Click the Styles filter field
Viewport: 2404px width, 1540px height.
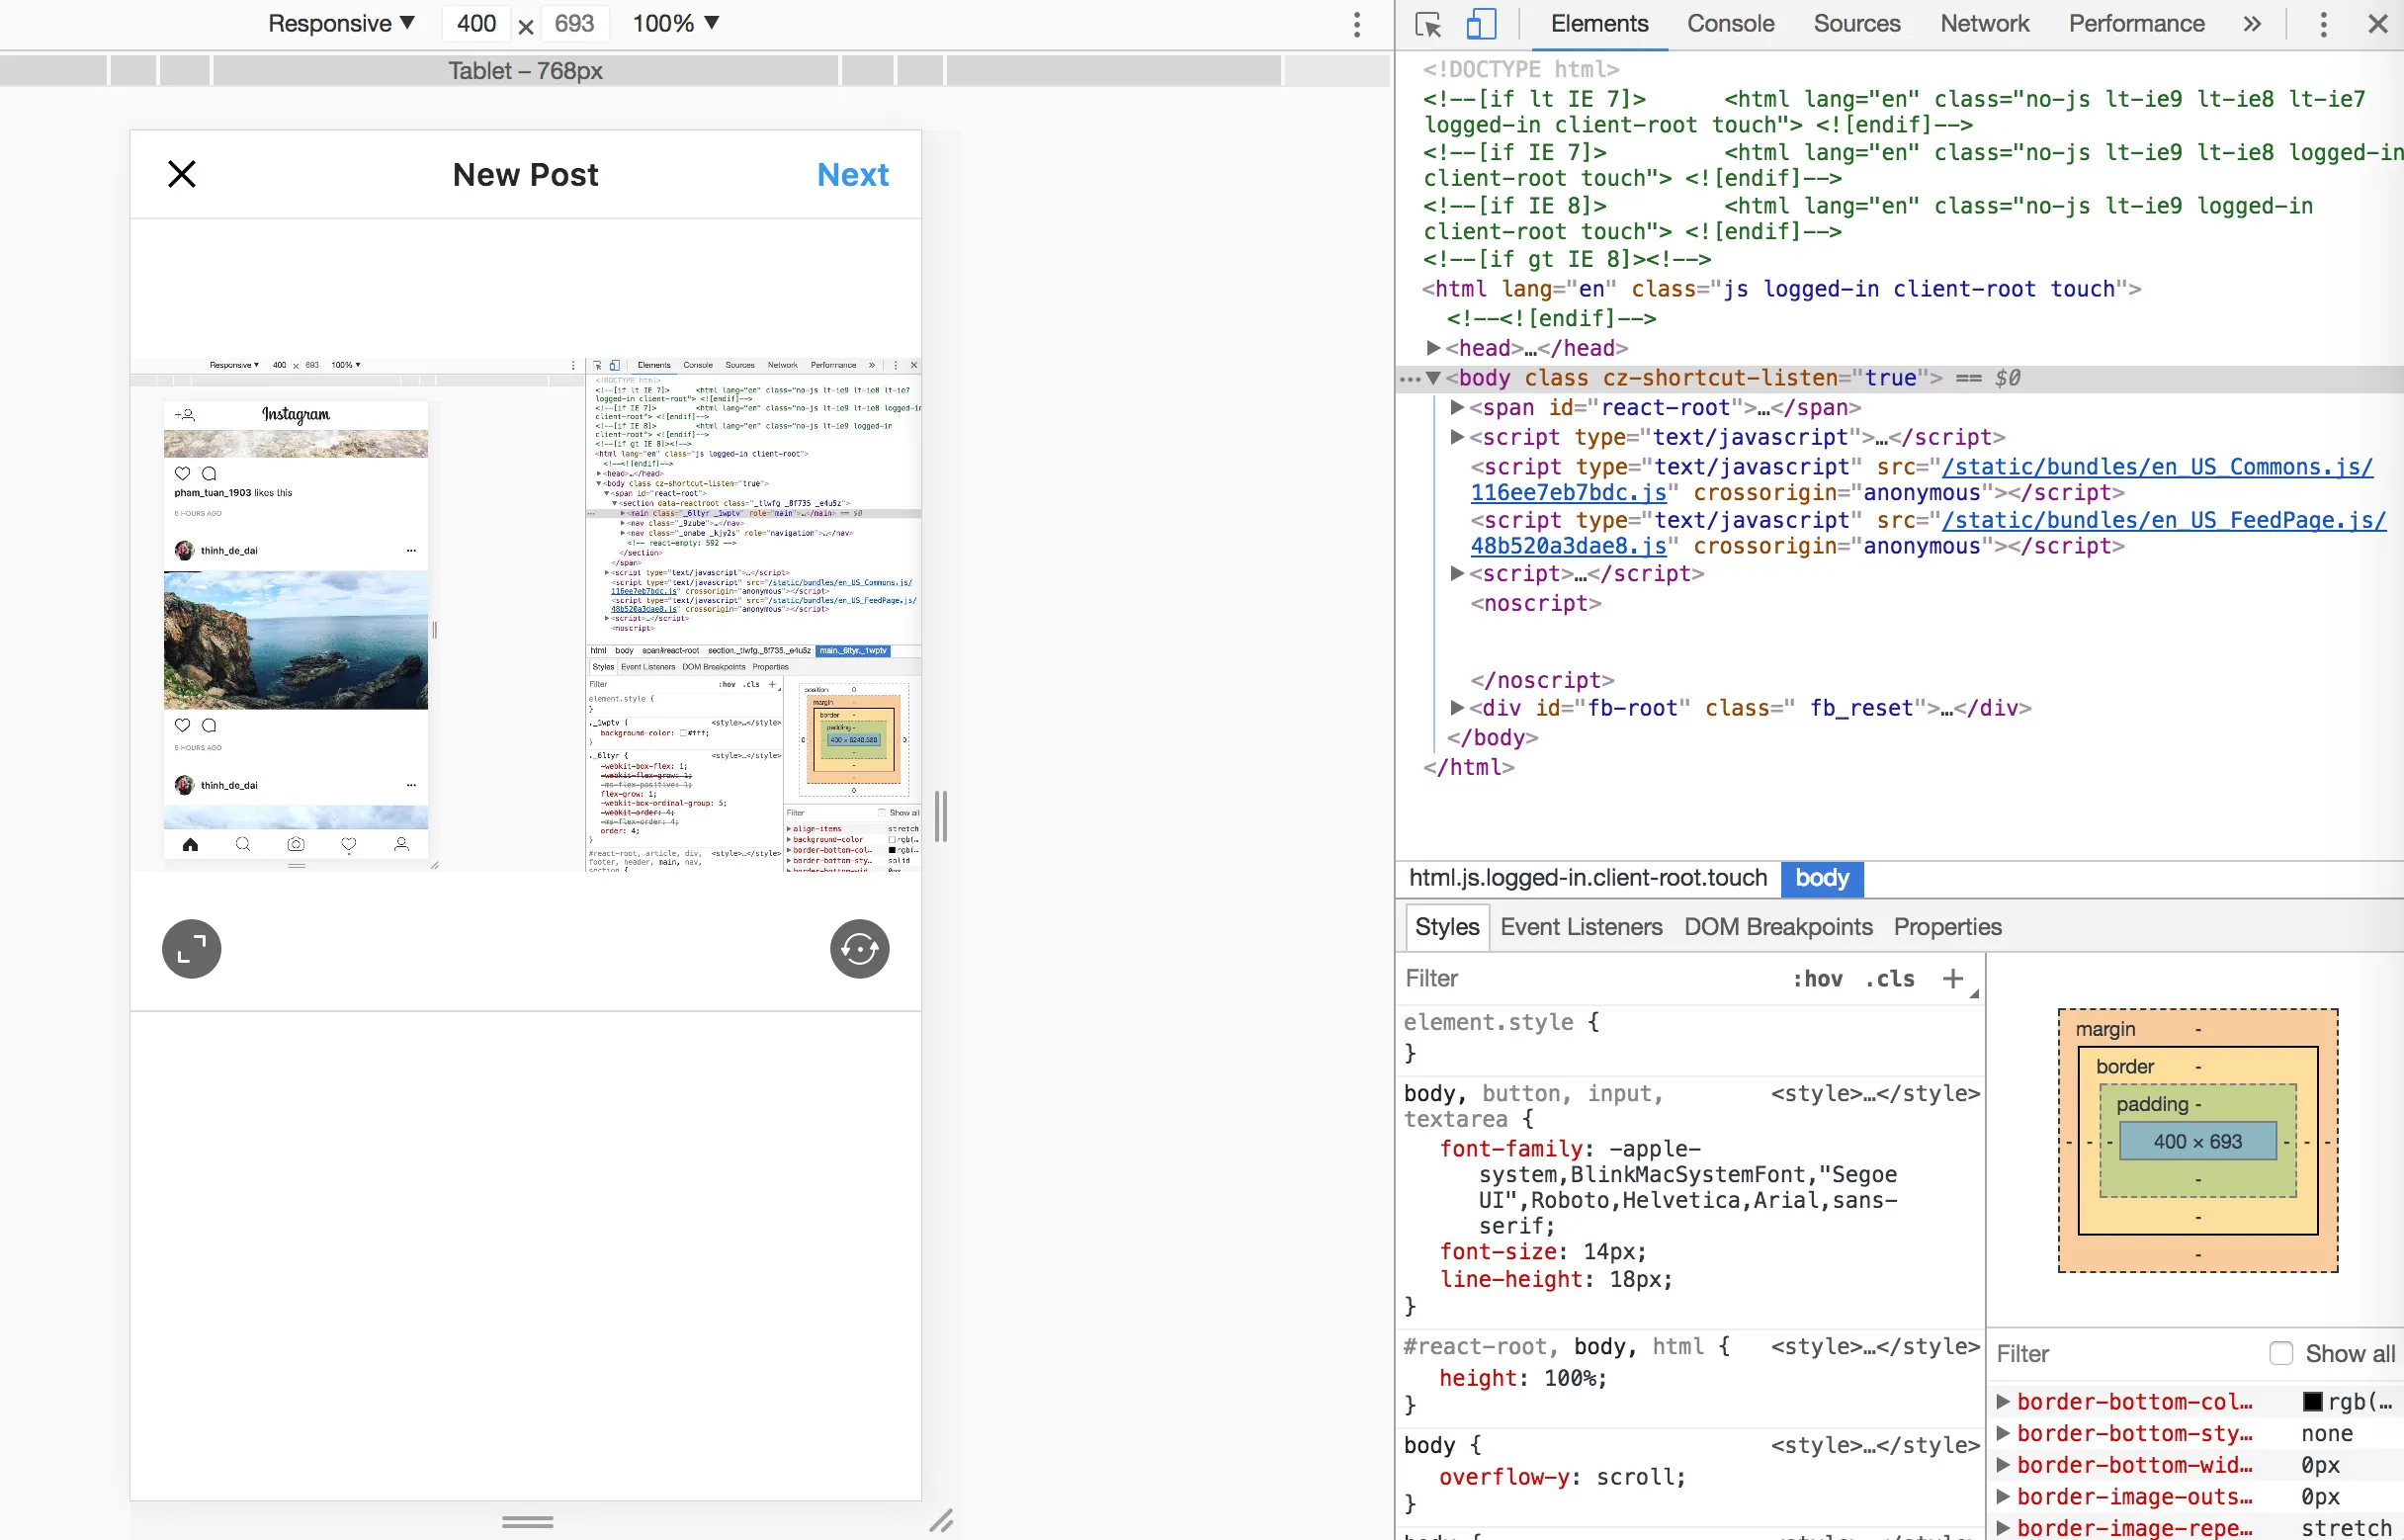[x=1590, y=978]
